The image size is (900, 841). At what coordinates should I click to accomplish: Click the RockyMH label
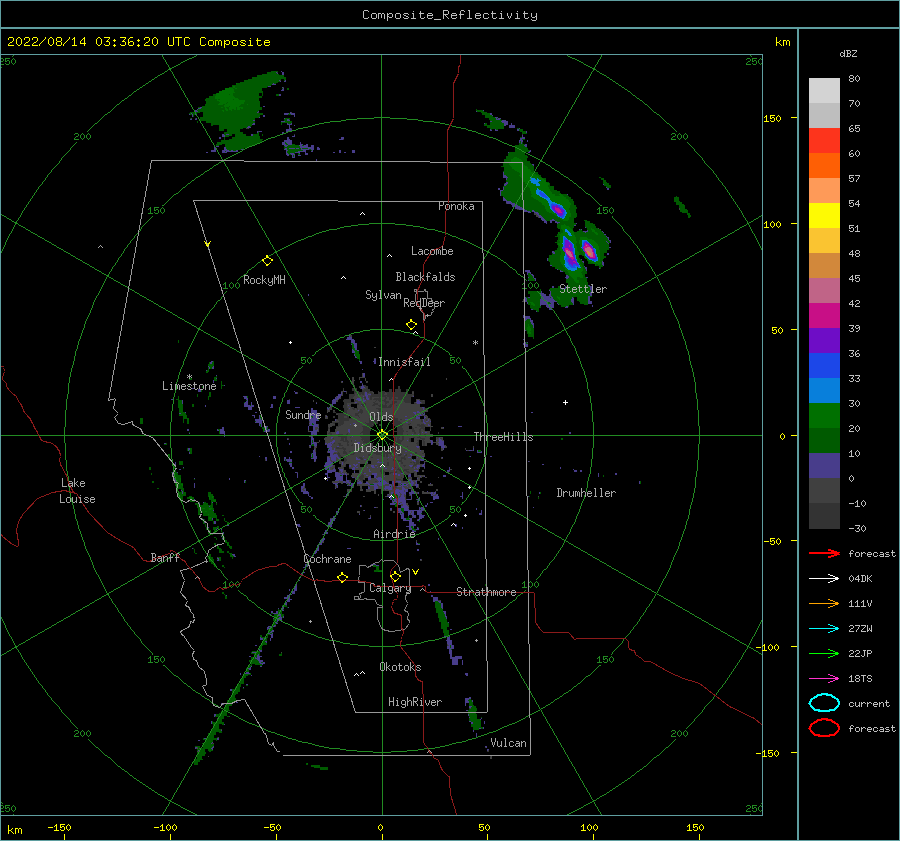[x=264, y=280]
